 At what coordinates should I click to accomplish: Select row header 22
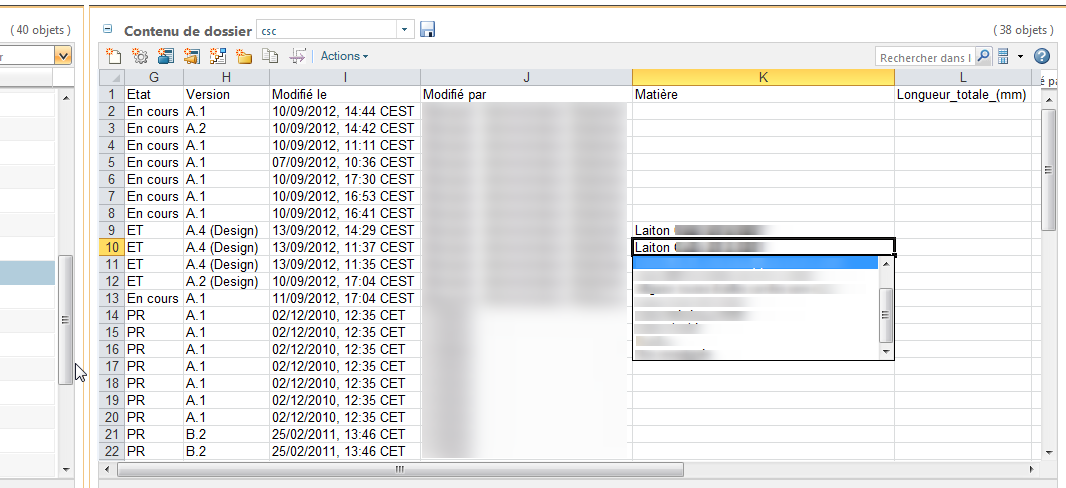pos(112,451)
